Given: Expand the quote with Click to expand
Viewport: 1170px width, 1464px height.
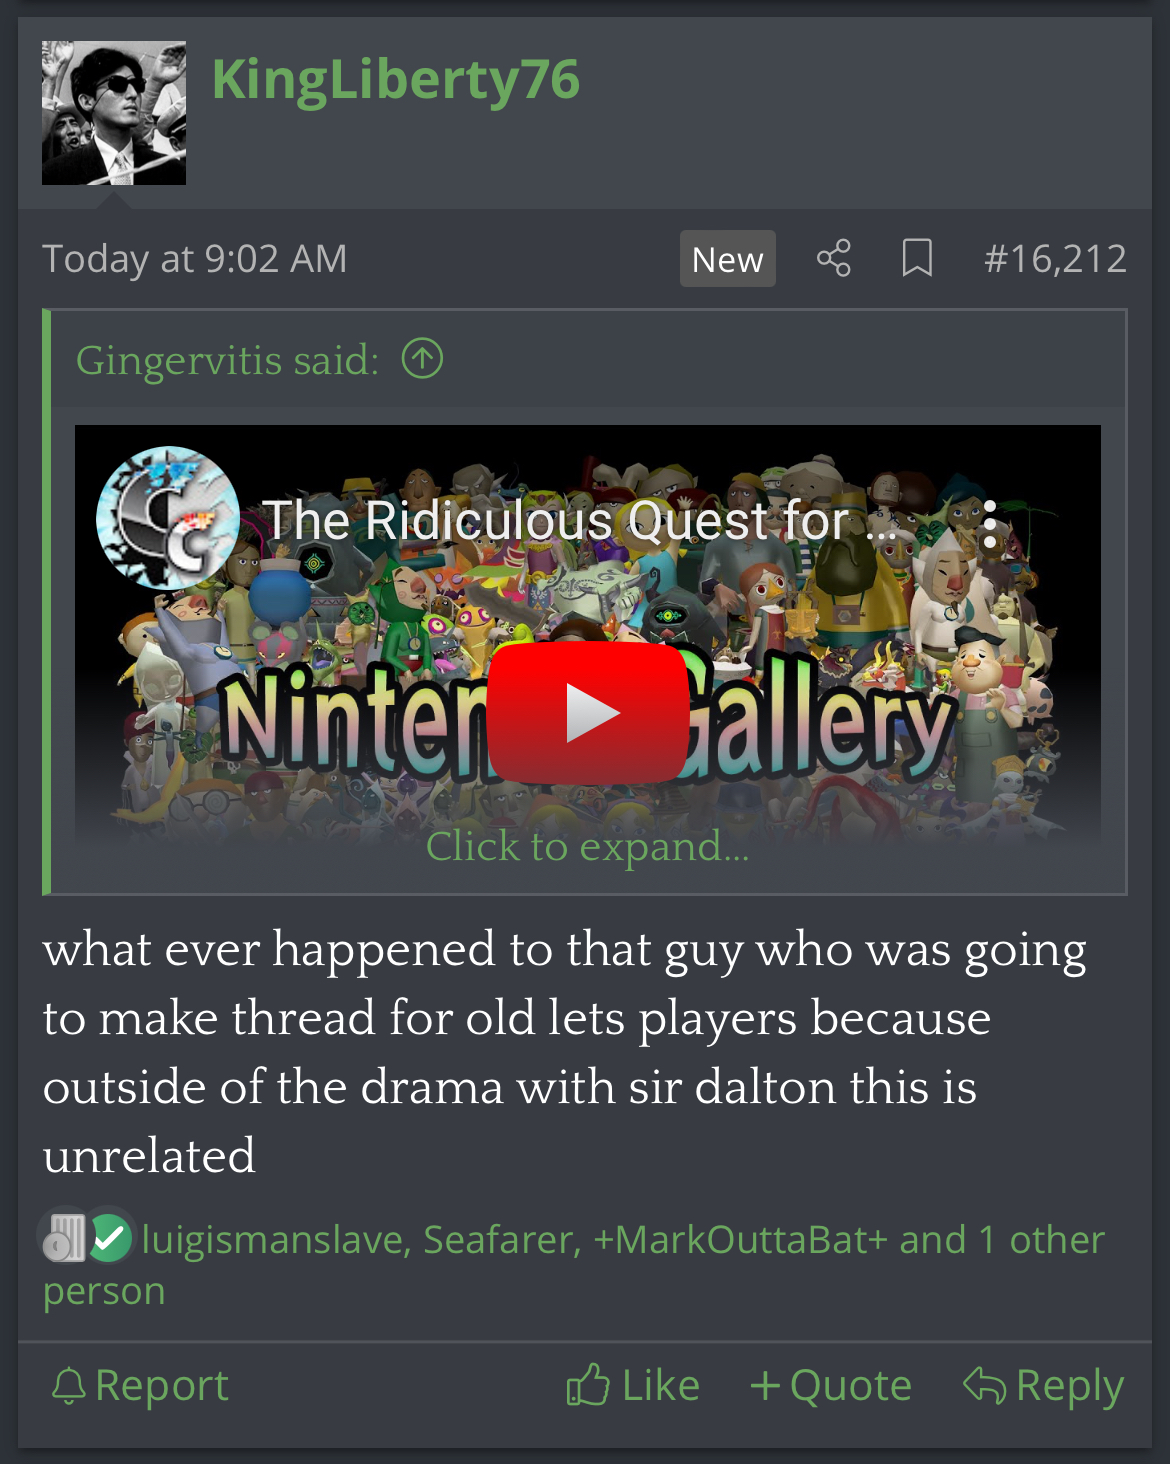Looking at the screenshot, I should (x=588, y=846).
